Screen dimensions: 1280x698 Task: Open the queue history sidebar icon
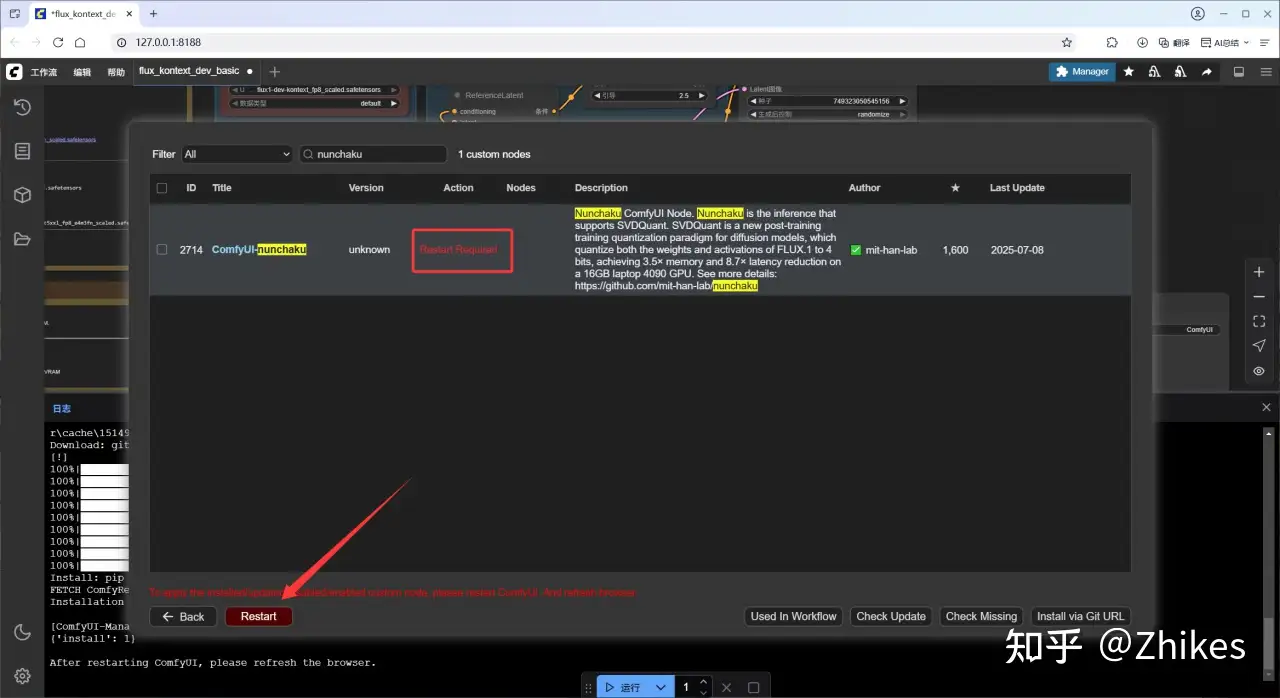click(22, 107)
